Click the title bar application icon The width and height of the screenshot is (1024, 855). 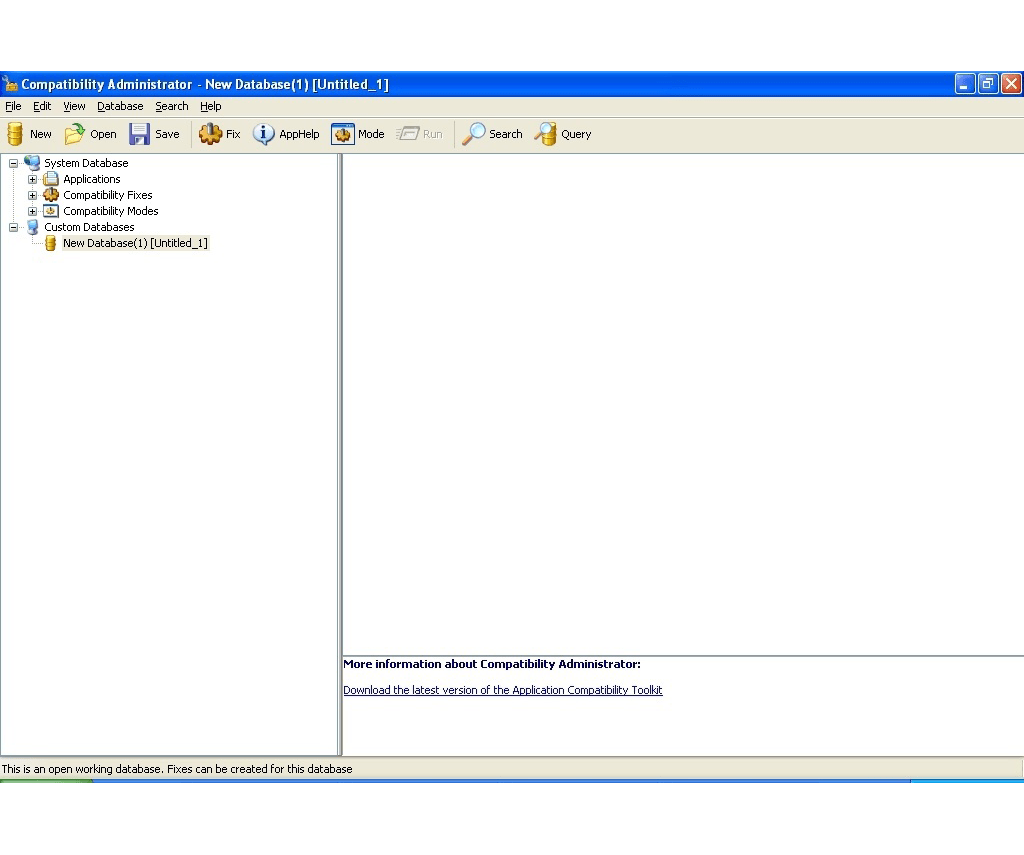9,84
